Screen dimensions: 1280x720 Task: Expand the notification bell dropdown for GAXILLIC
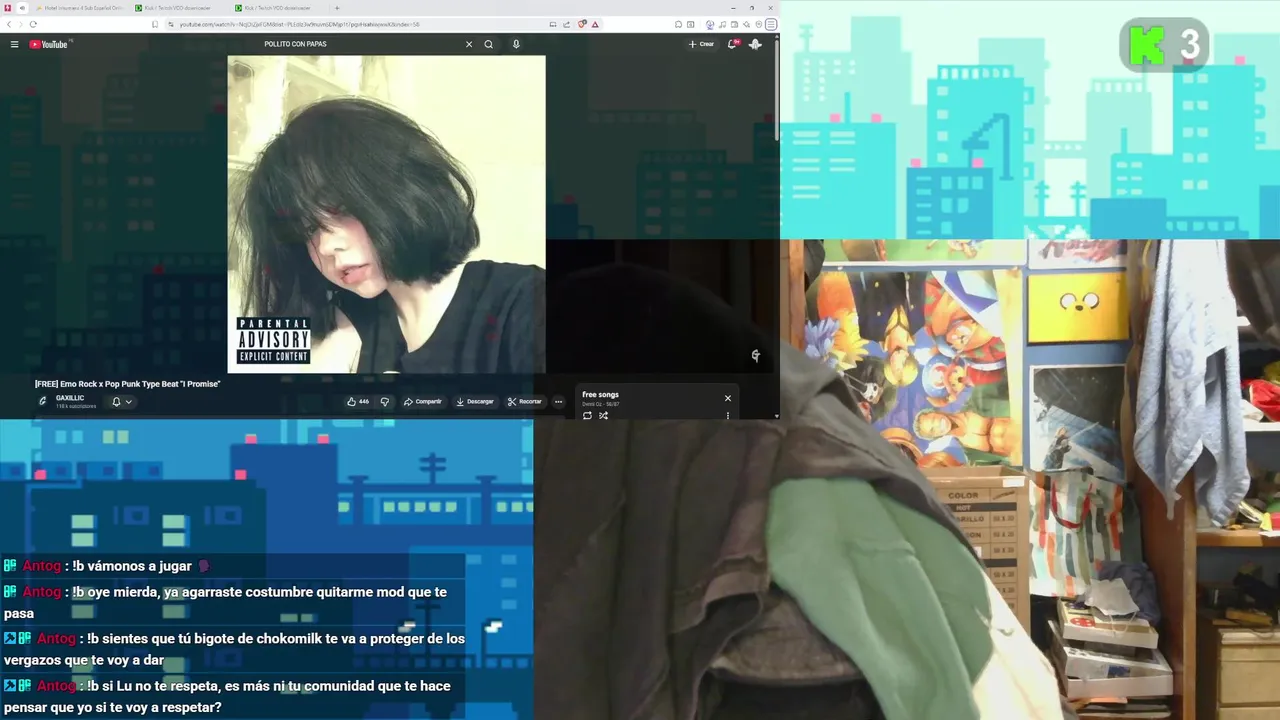tap(122, 401)
